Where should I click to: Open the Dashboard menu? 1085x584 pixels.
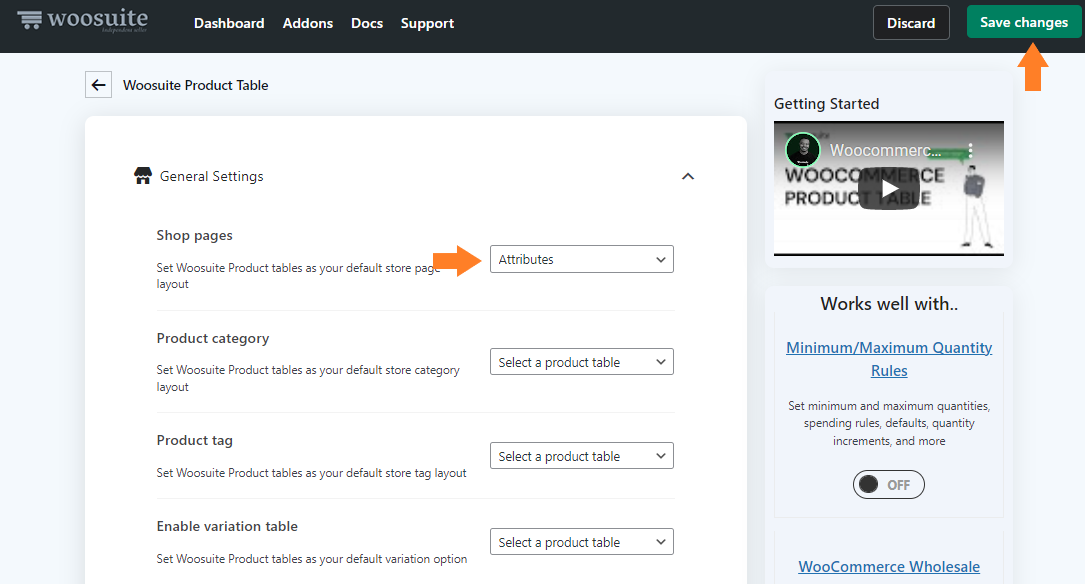pos(229,24)
